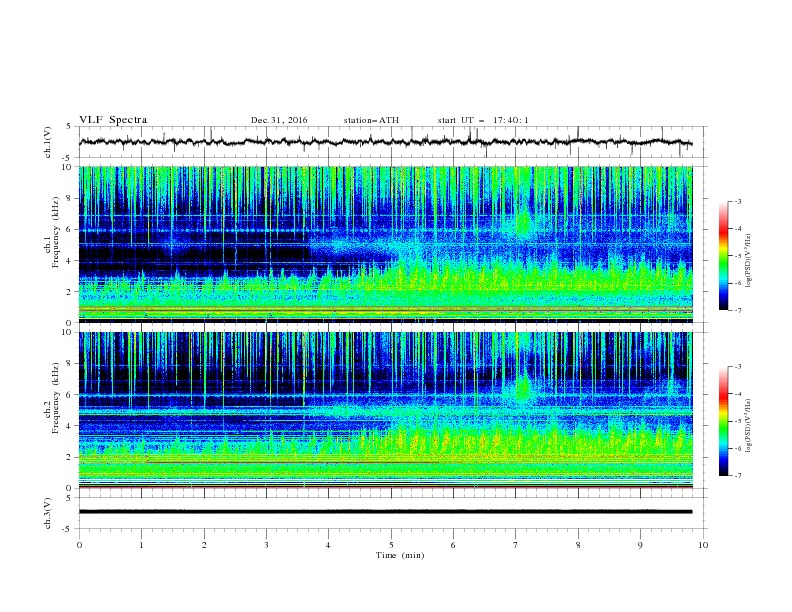Click the "VLF Spectra" plot title
Screen dimensions: 792x612
tap(113, 120)
